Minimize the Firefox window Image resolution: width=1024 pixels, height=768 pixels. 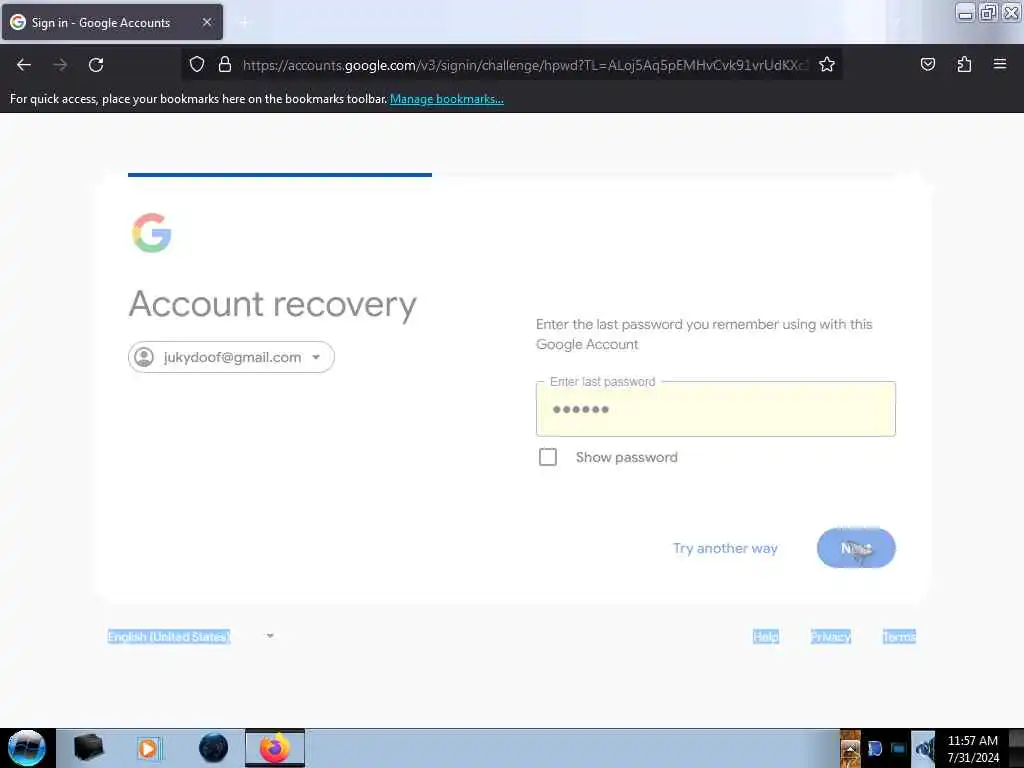pos(965,12)
